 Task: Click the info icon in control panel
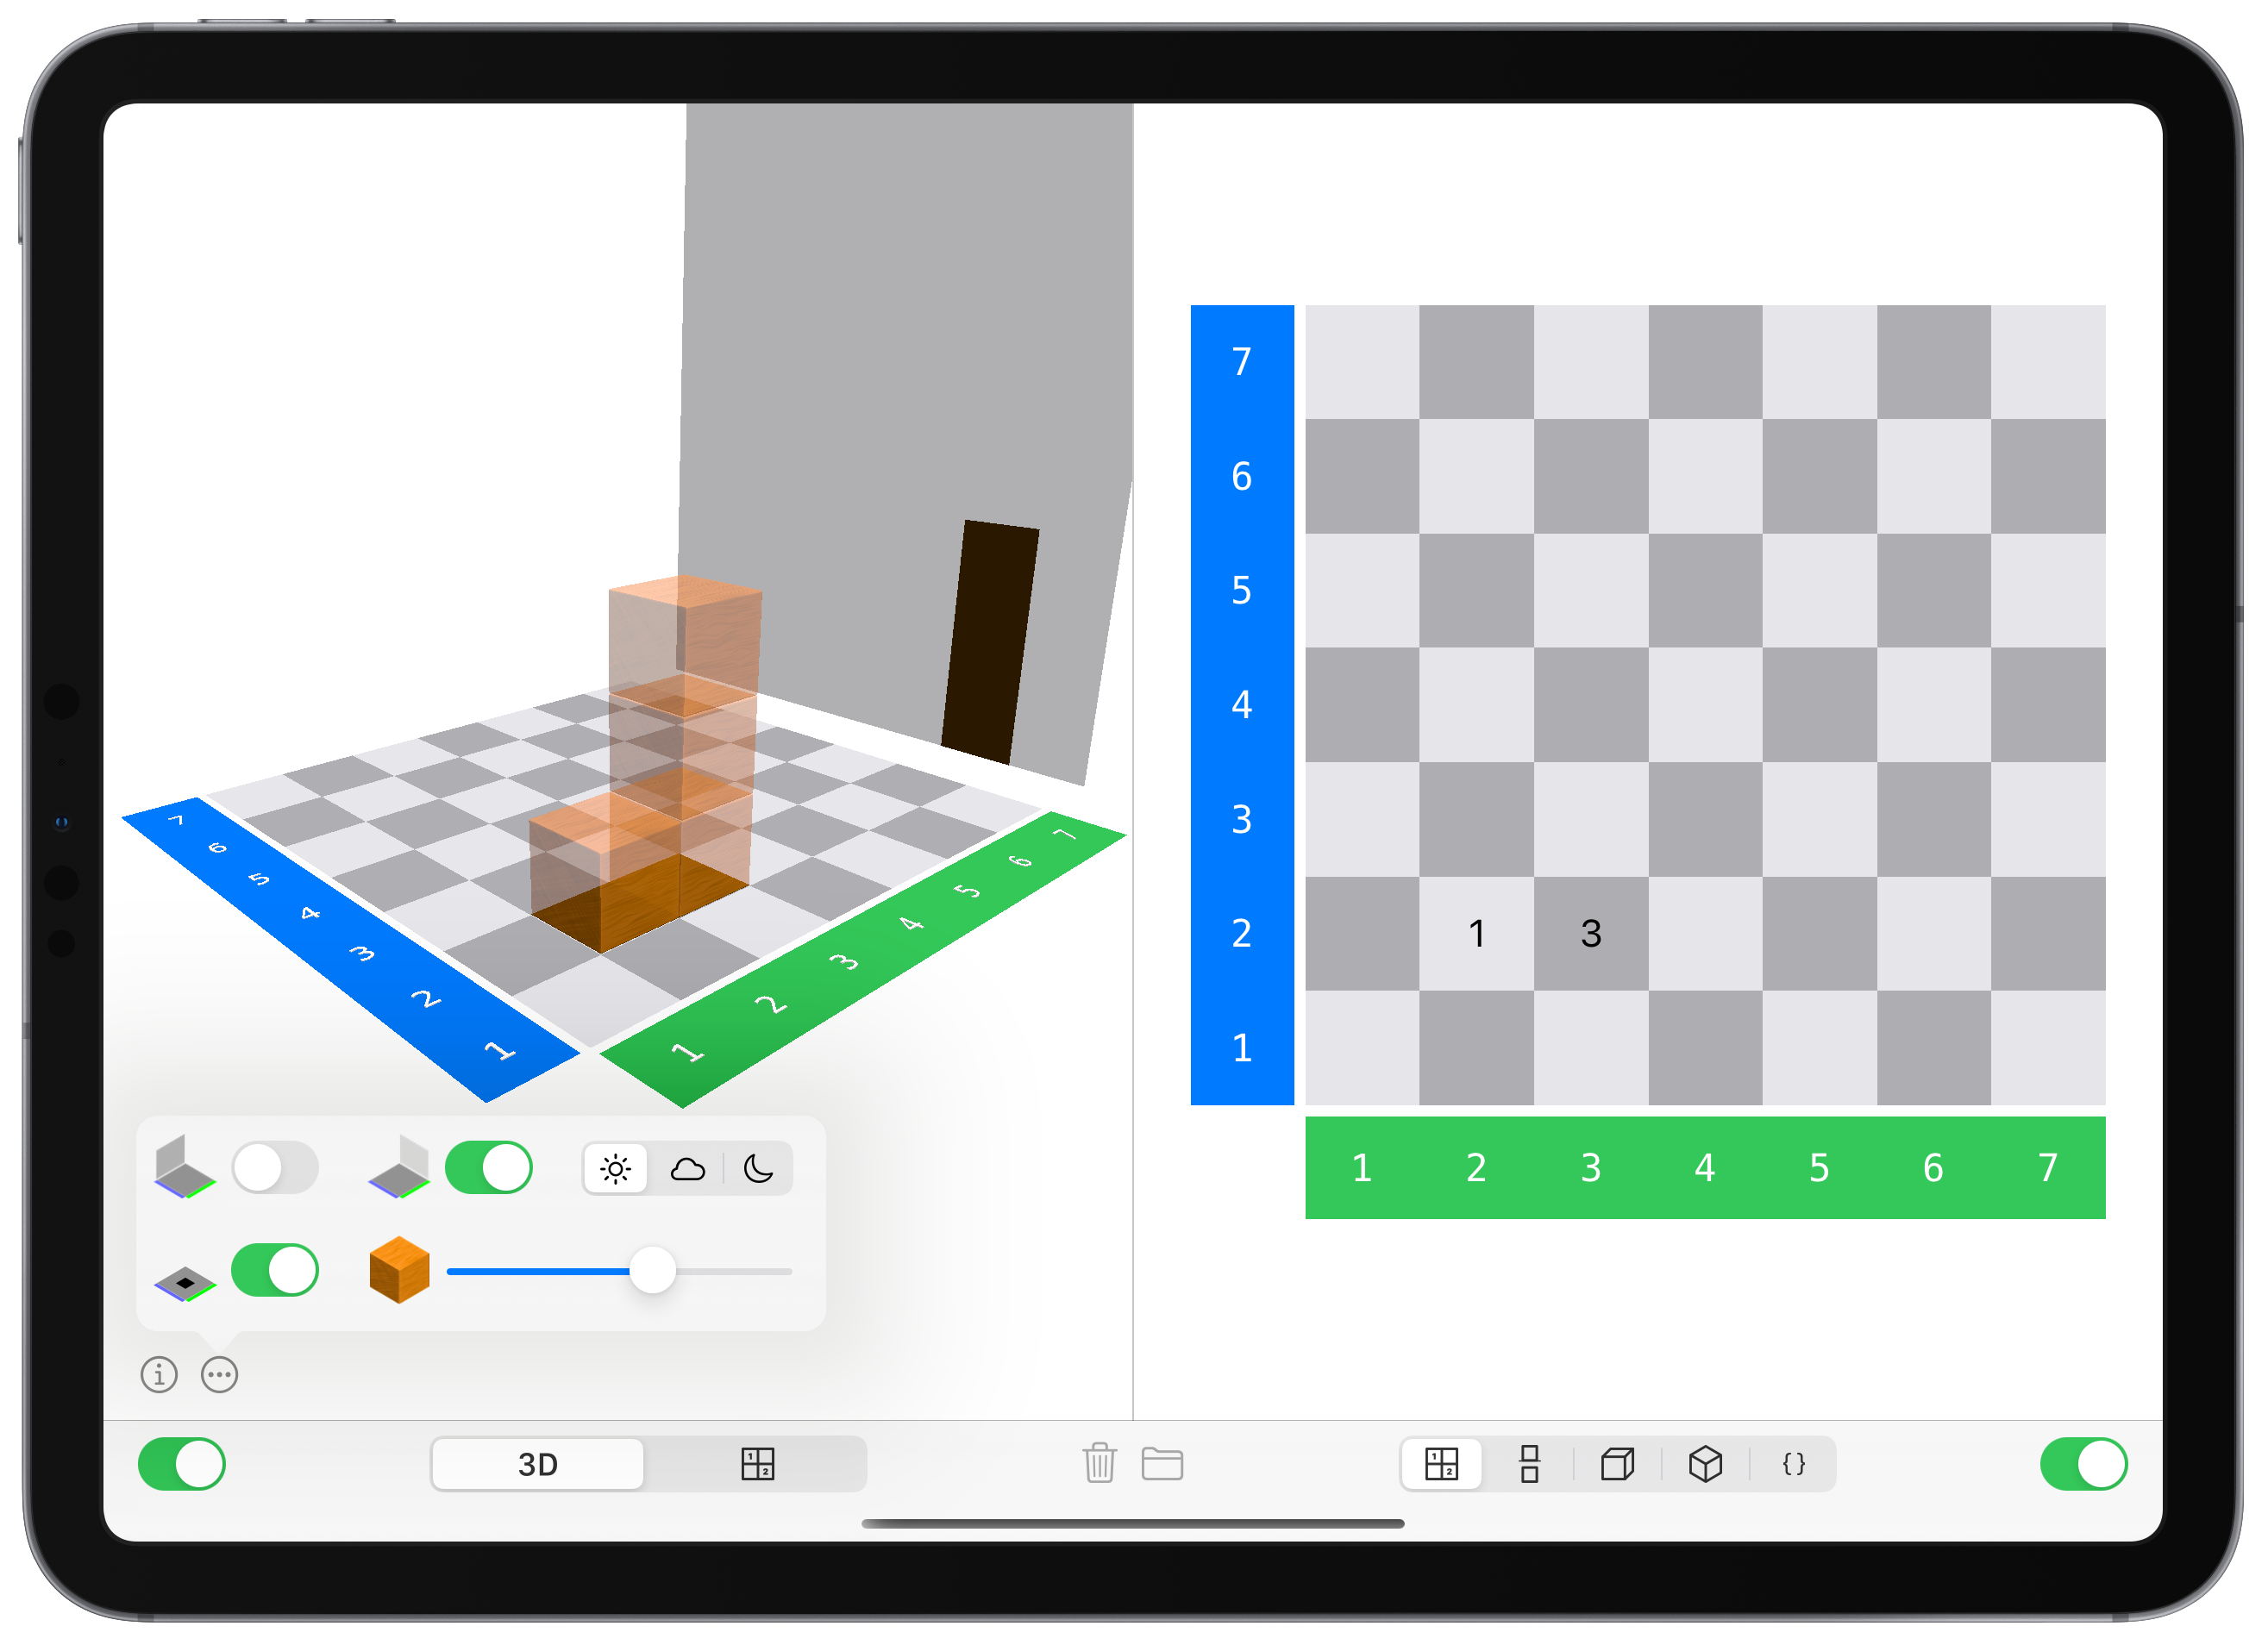tap(159, 1375)
